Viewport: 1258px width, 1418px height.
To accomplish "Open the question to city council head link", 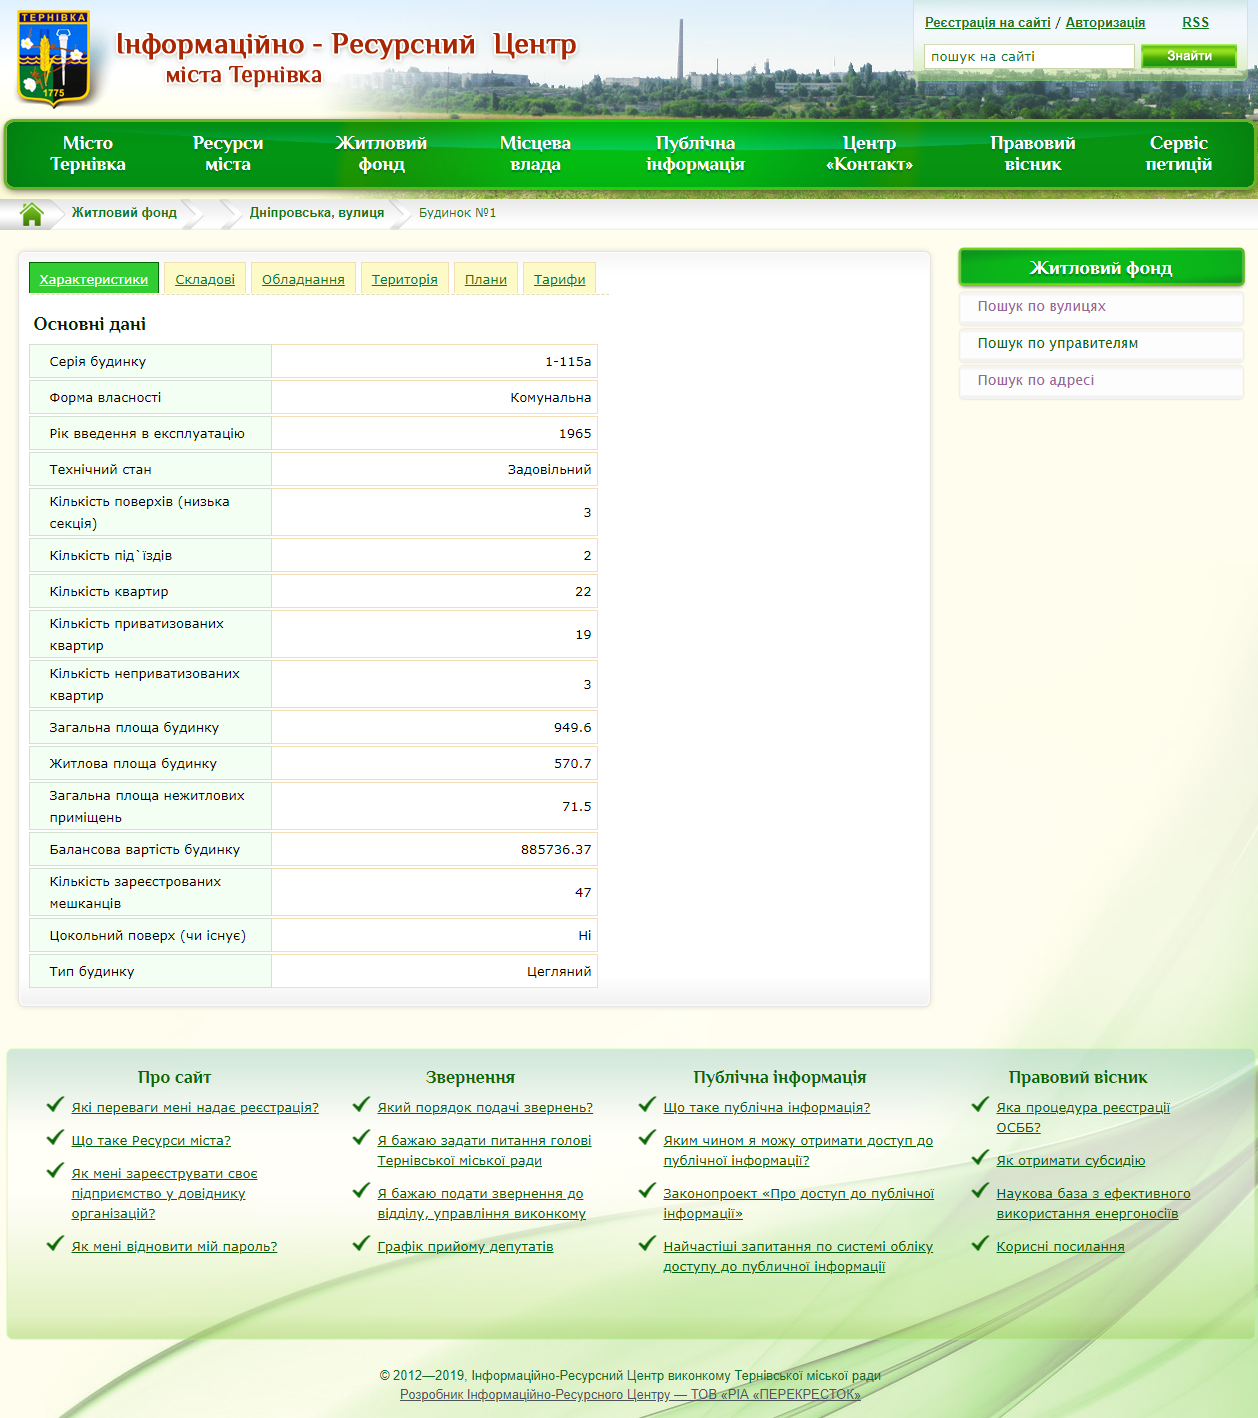I will [484, 1151].
